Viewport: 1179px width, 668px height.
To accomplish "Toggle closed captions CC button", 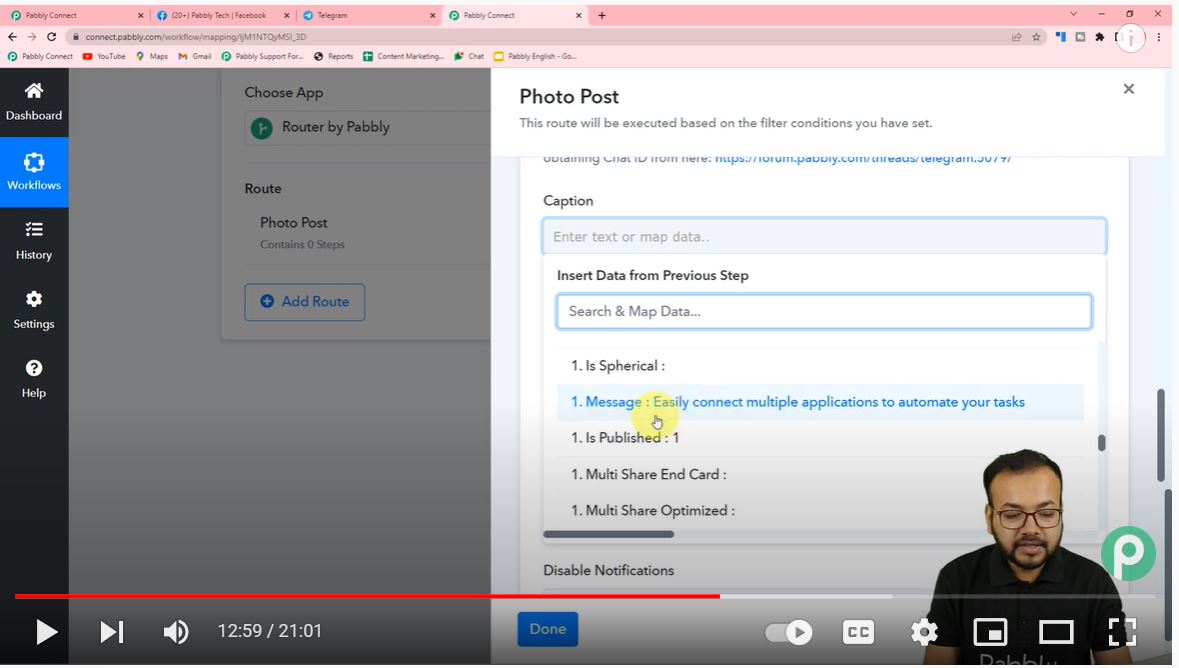I will 858,632.
